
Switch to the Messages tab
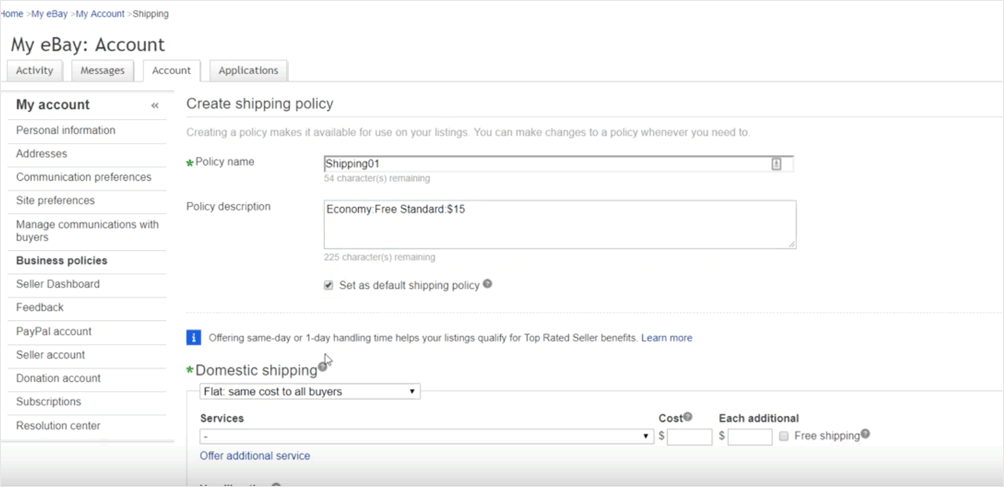[x=102, y=70]
